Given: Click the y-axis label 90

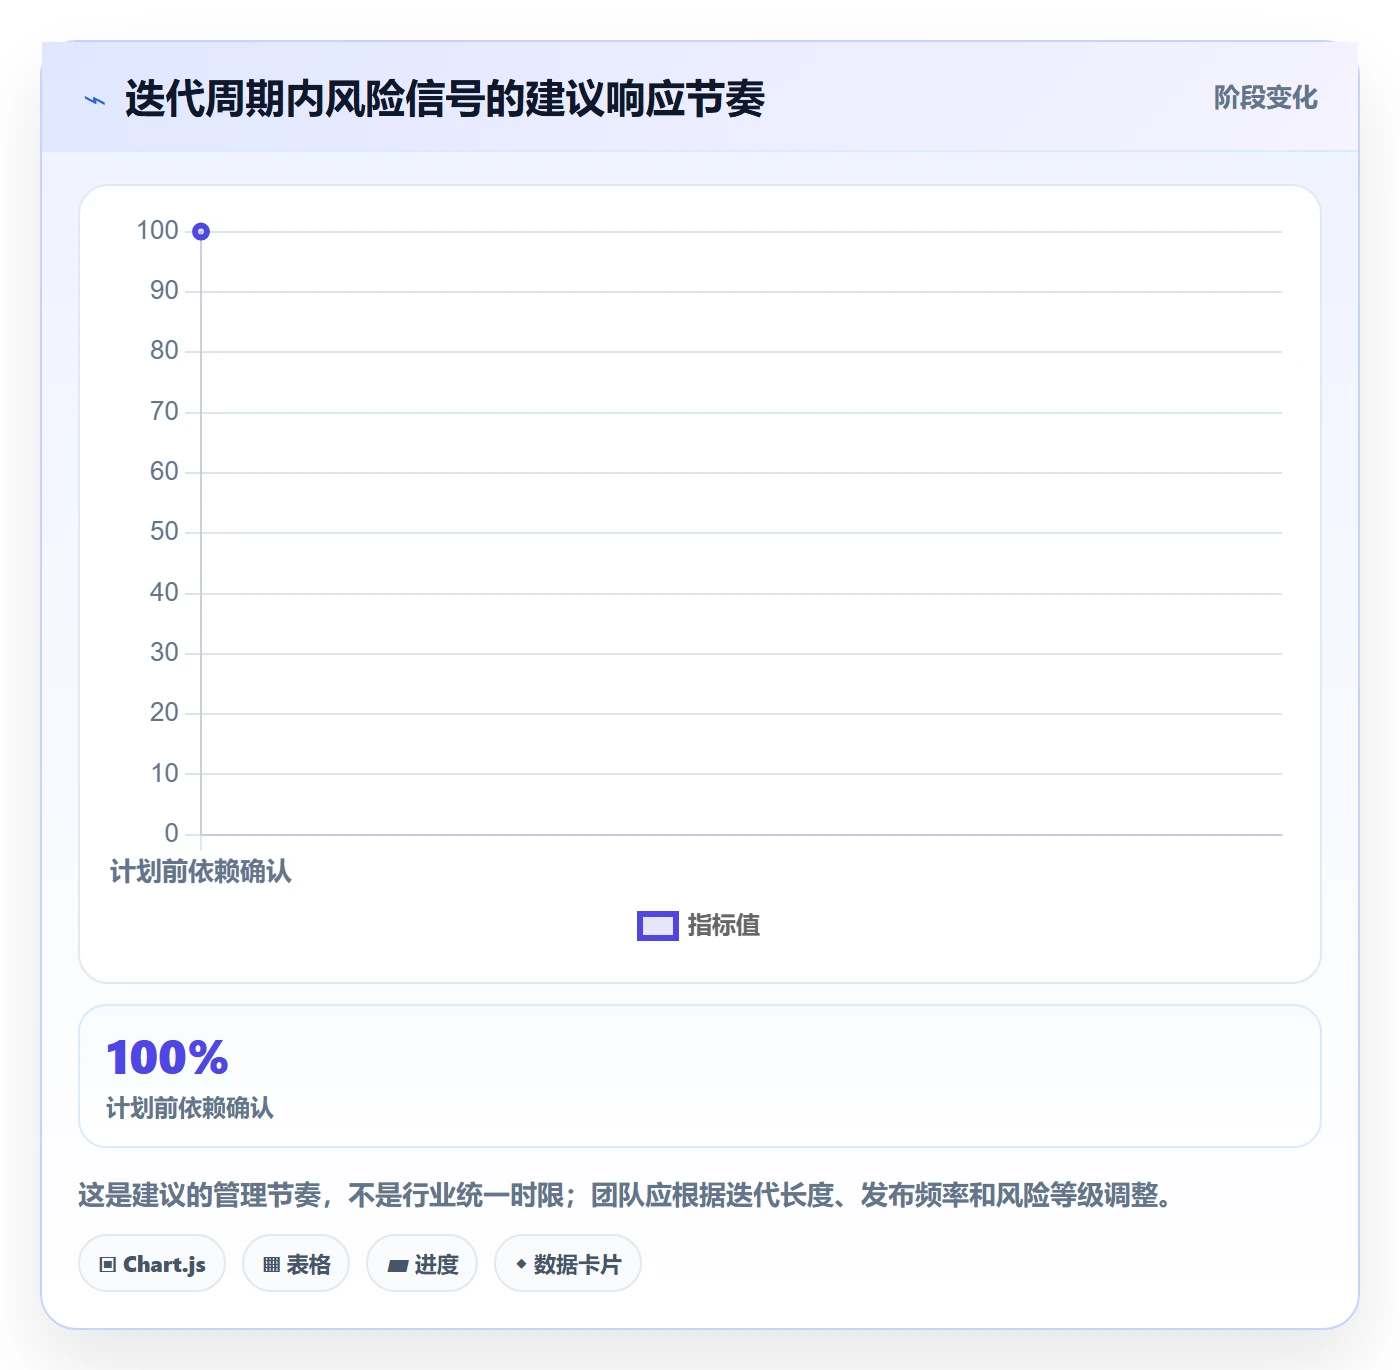Looking at the screenshot, I should [x=164, y=291].
